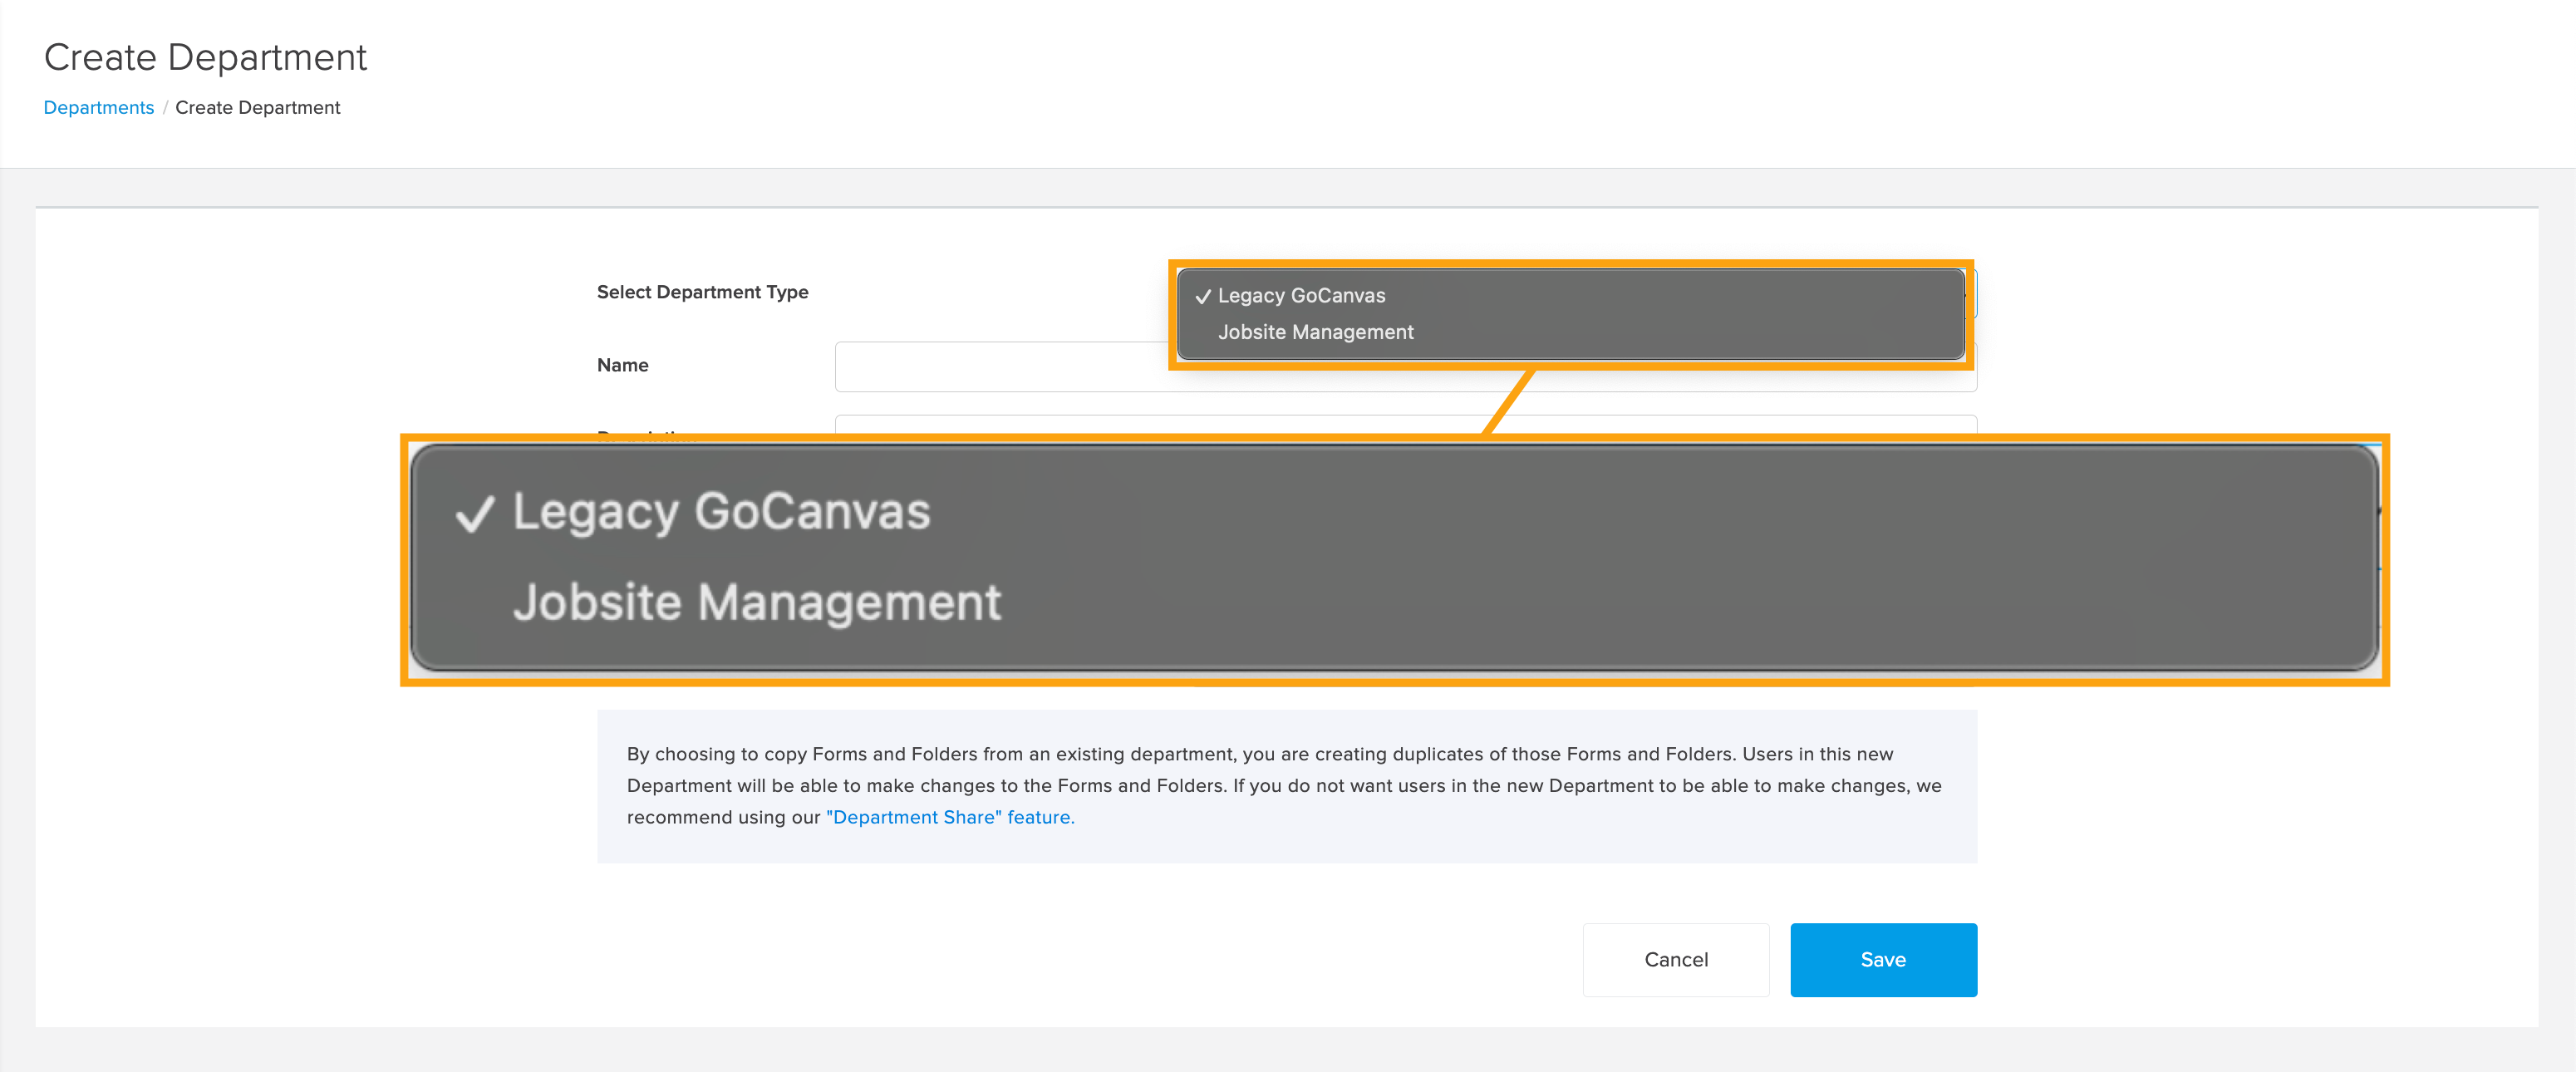The width and height of the screenshot is (2576, 1072).
Task: Click the Cancel button
Action: pyautogui.click(x=1676, y=959)
